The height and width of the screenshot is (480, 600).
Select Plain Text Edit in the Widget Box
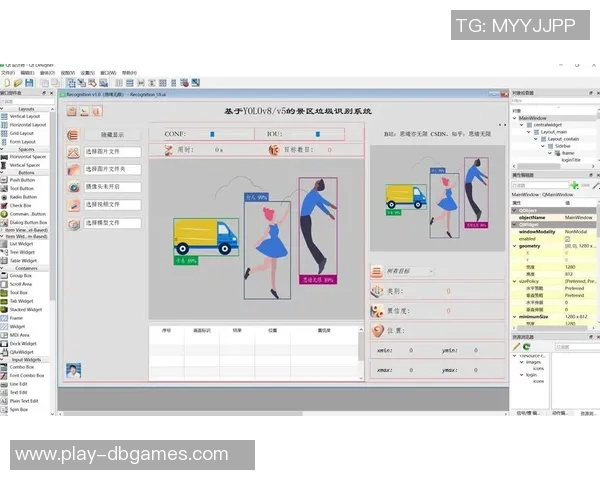(x=24, y=401)
